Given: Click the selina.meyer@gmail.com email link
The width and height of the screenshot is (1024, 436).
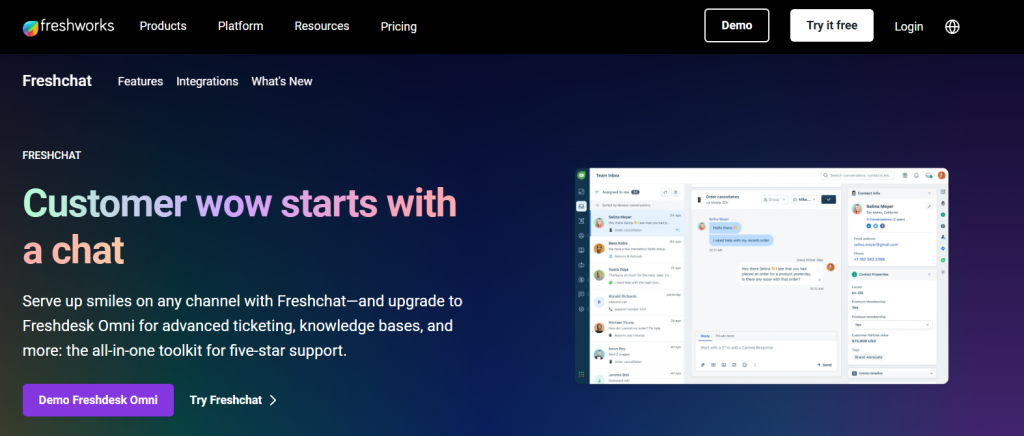Looking at the screenshot, I should (x=876, y=245).
